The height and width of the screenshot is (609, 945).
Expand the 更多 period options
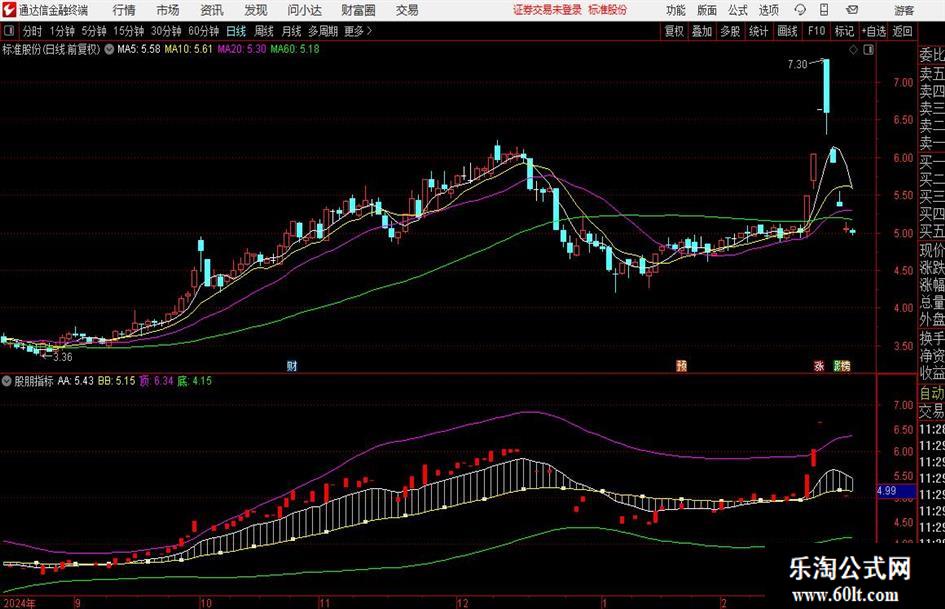coord(358,31)
